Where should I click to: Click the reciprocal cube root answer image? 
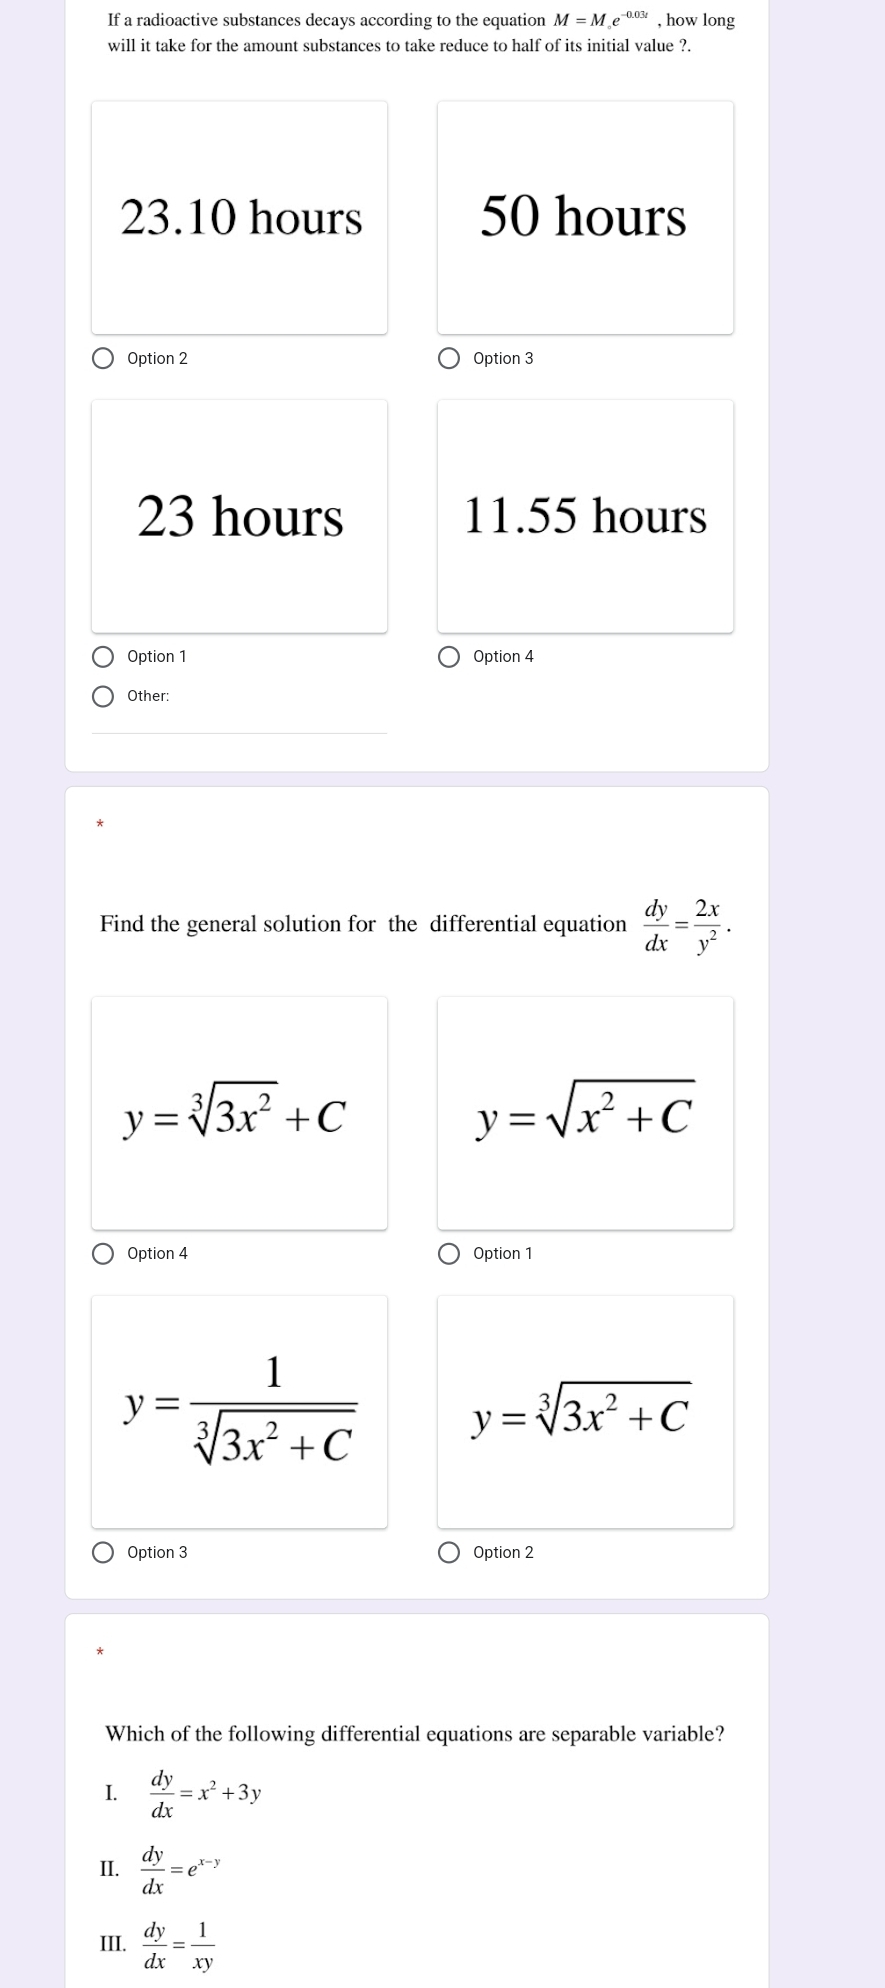point(239,1411)
